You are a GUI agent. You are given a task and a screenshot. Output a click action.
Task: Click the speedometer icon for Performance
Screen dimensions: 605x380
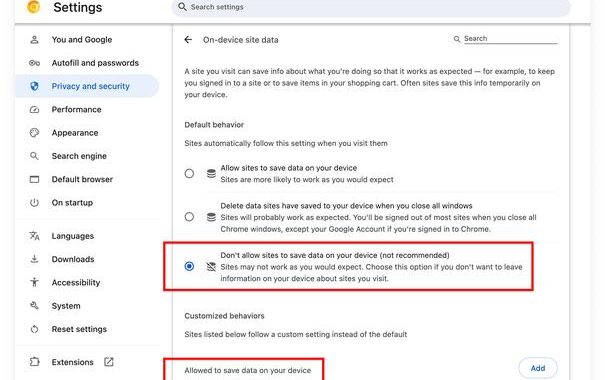tap(34, 110)
